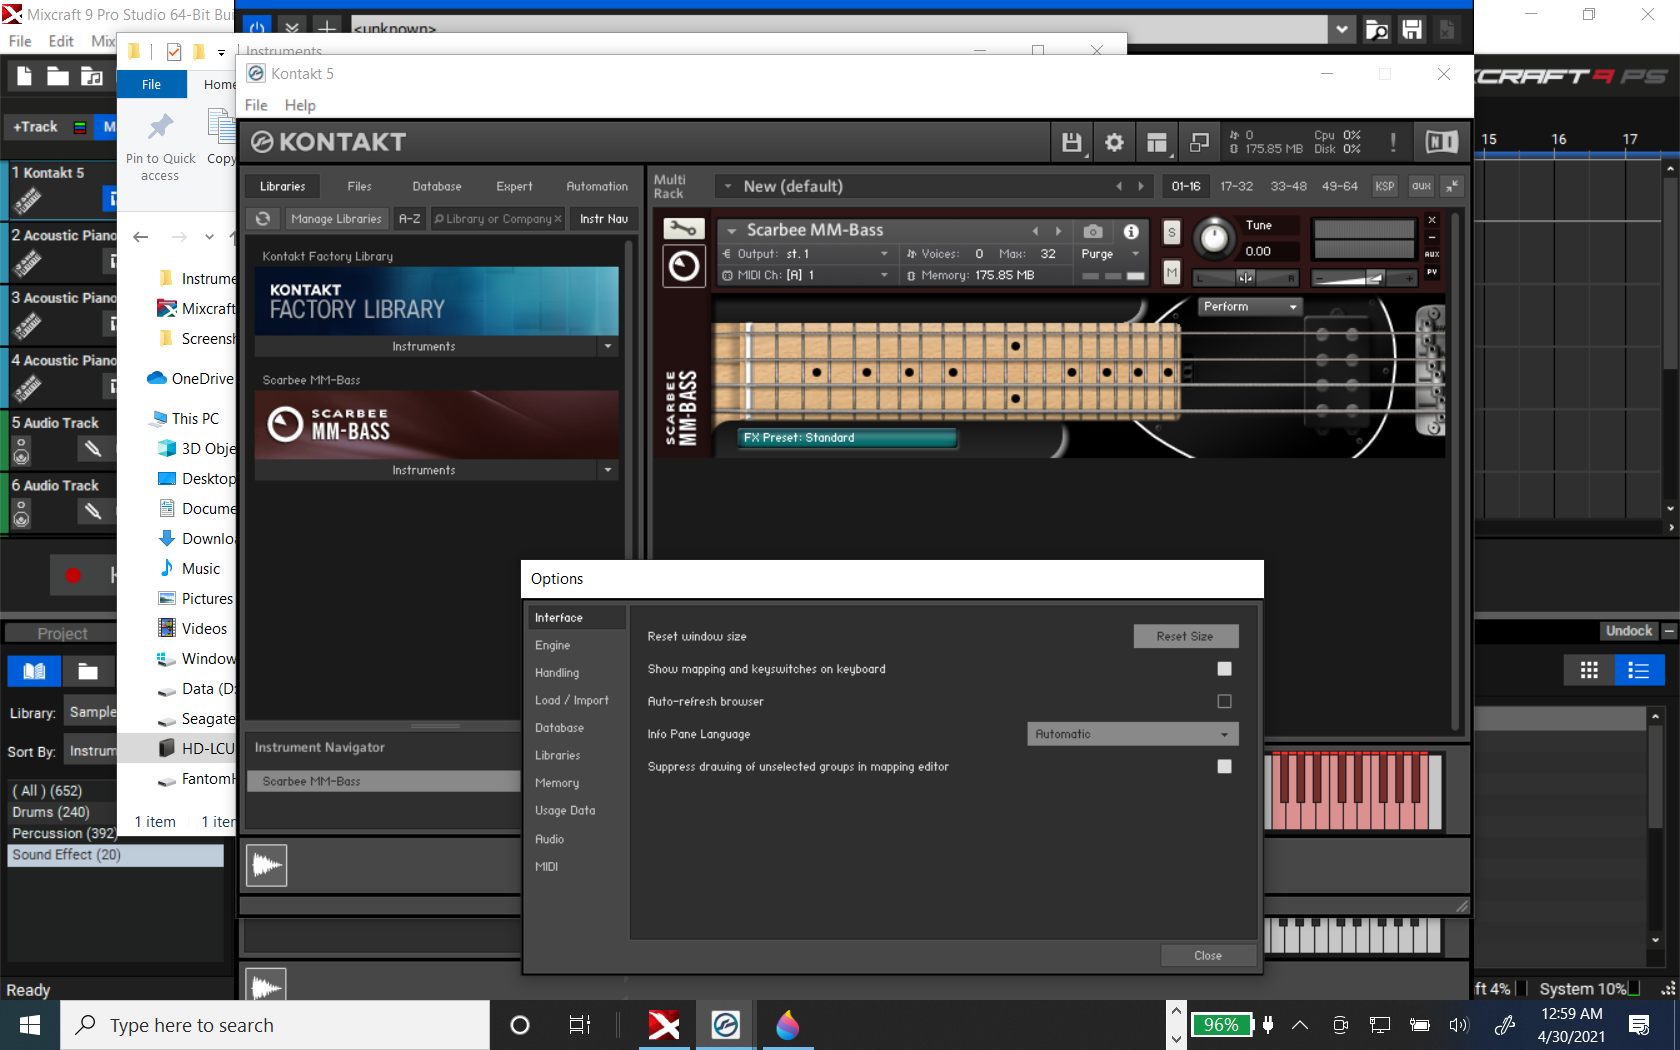This screenshot has width=1680, height=1050.
Task: Select Engine in the Options sidebar
Action: coord(552,646)
